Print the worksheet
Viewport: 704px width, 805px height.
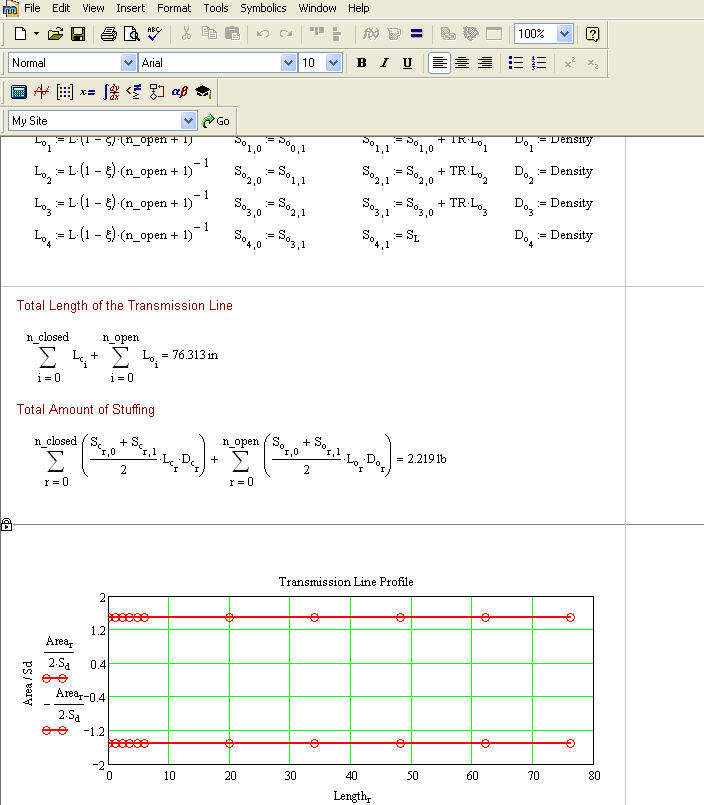[108, 34]
